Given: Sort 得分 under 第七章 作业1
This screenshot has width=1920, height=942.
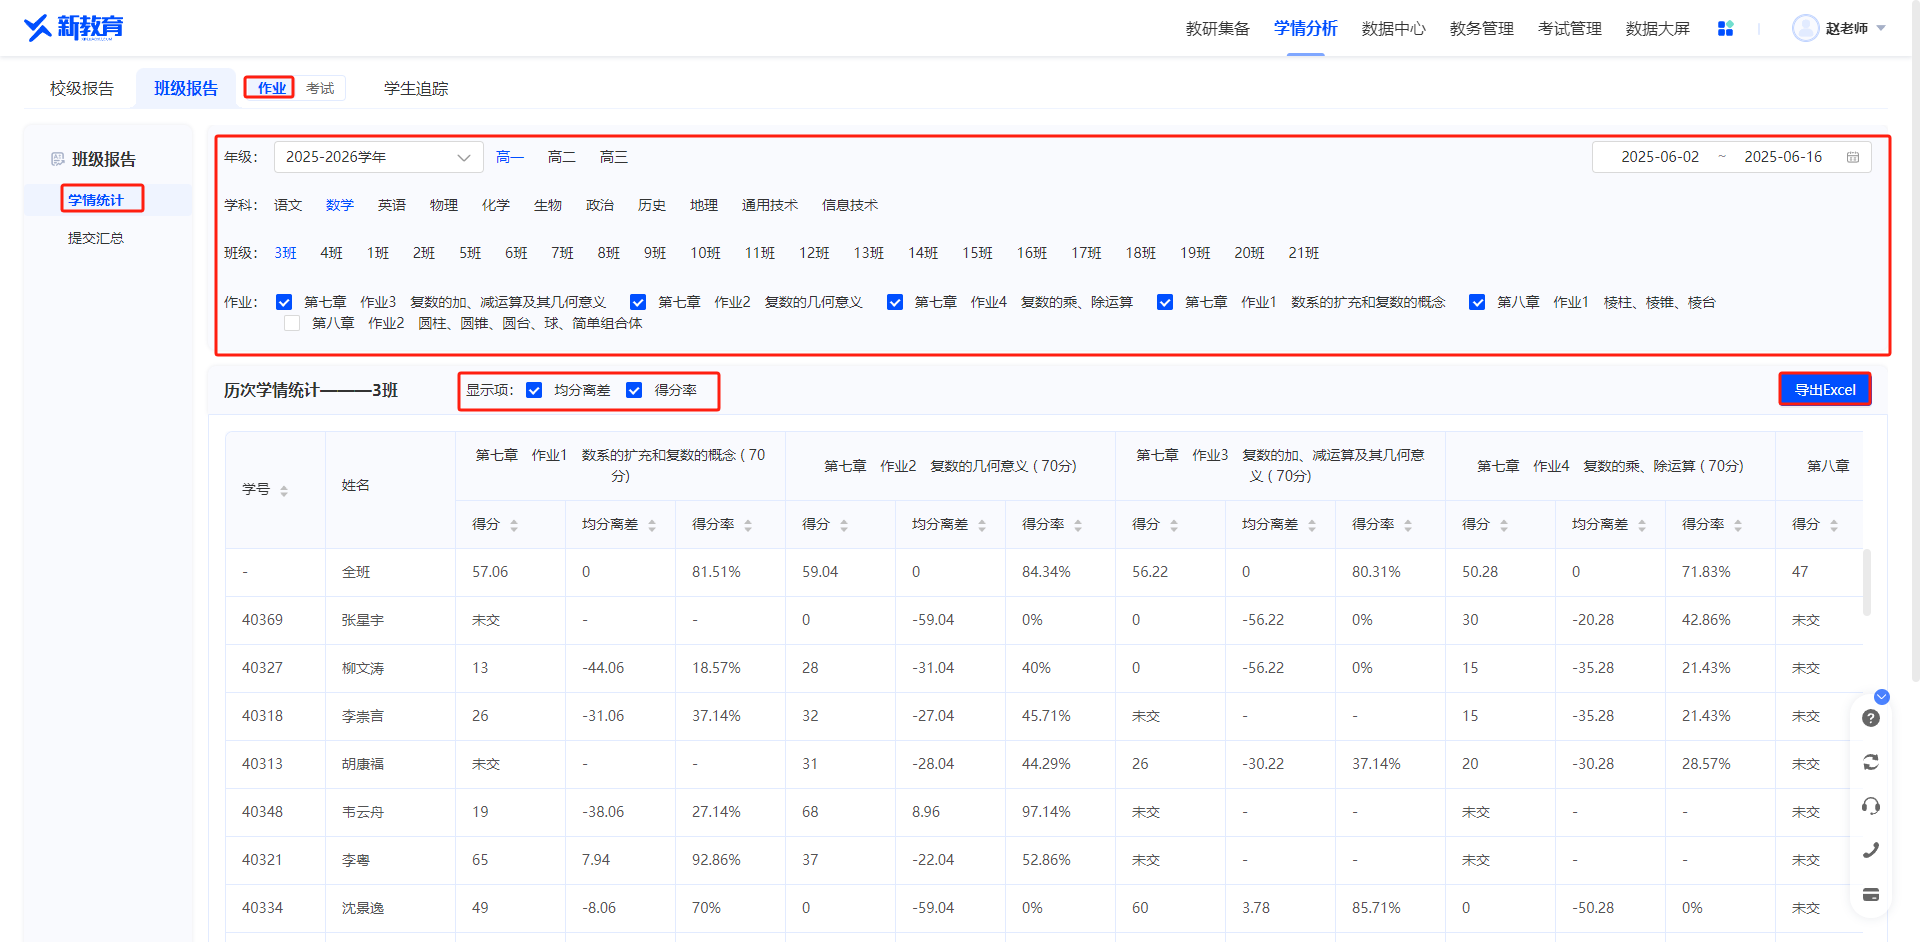Looking at the screenshot, I should click(x=514, y=525).
